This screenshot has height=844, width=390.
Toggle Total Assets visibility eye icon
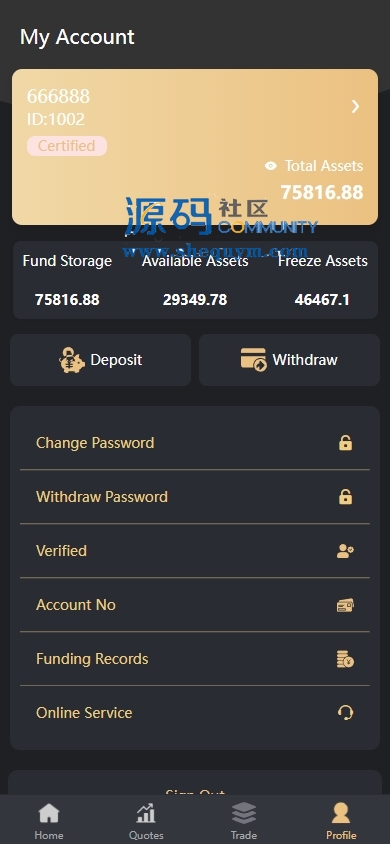click(x=271, y=166)
